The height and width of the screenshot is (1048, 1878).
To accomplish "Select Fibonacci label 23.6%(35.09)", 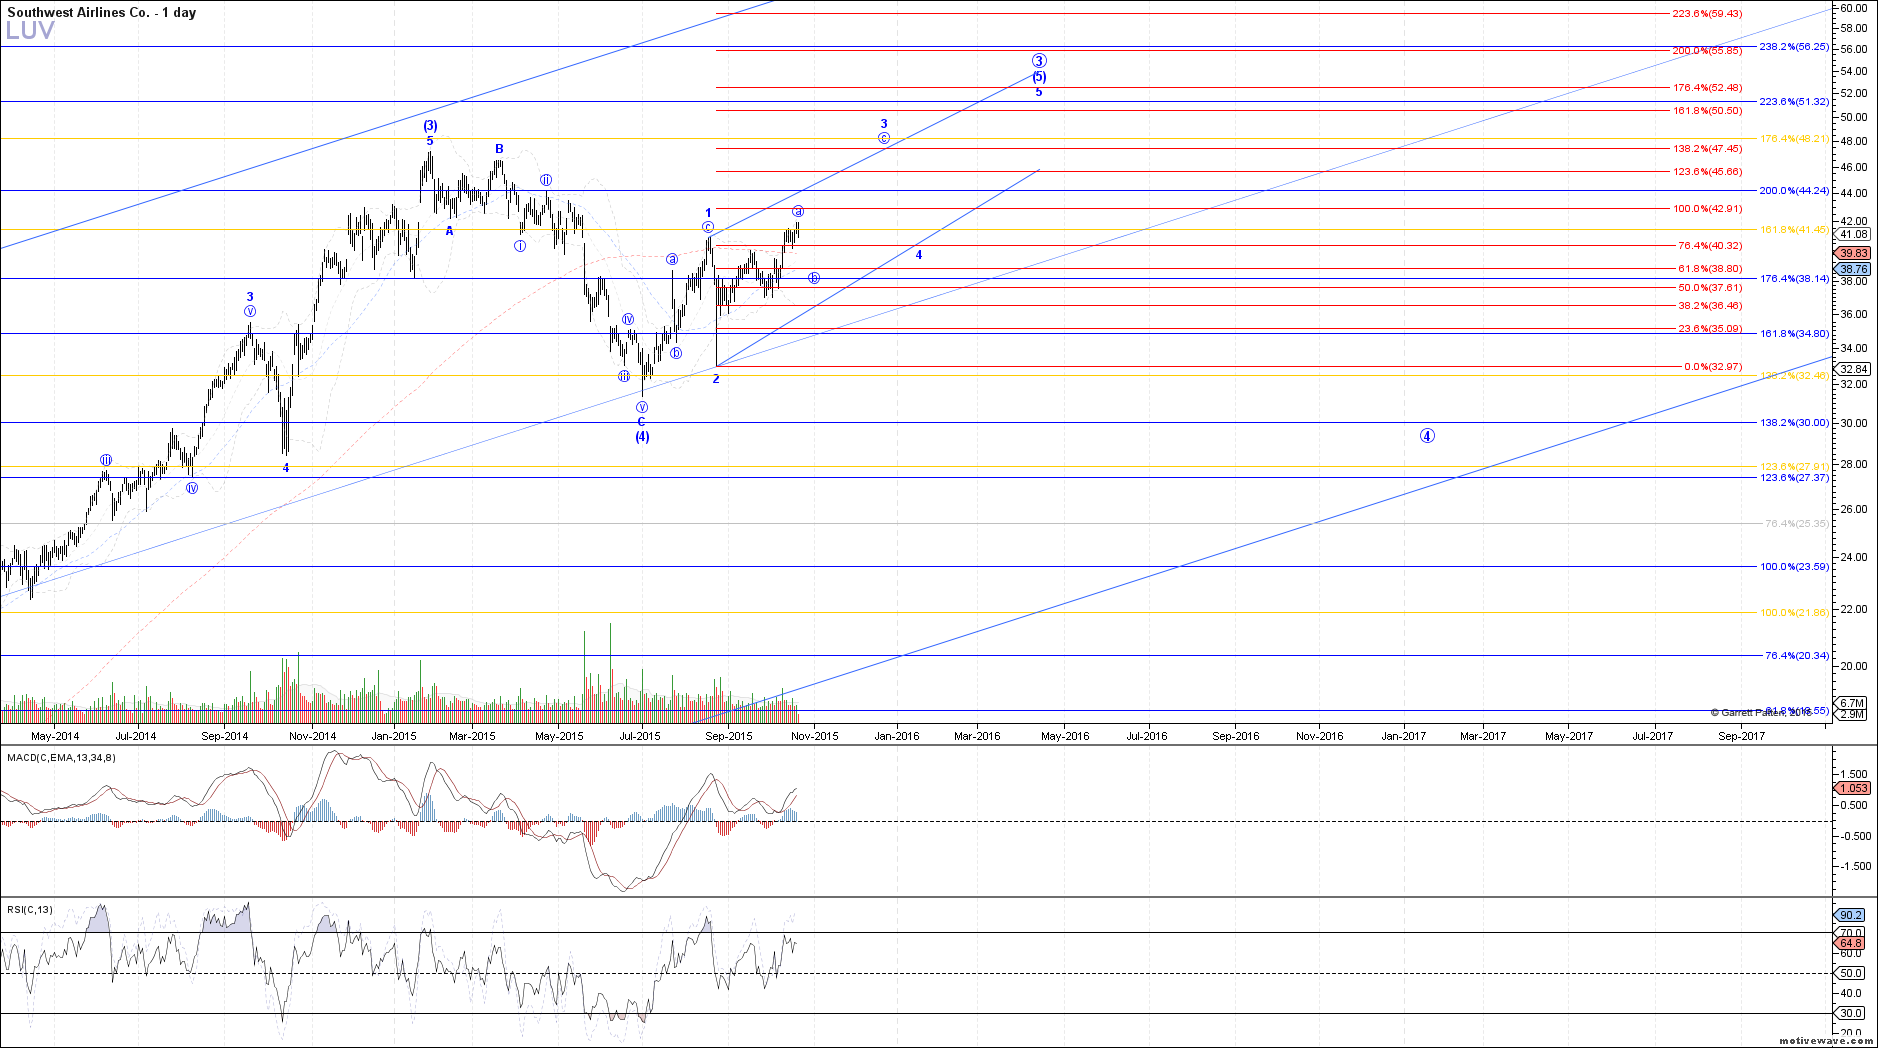I will pos(1709,329).
